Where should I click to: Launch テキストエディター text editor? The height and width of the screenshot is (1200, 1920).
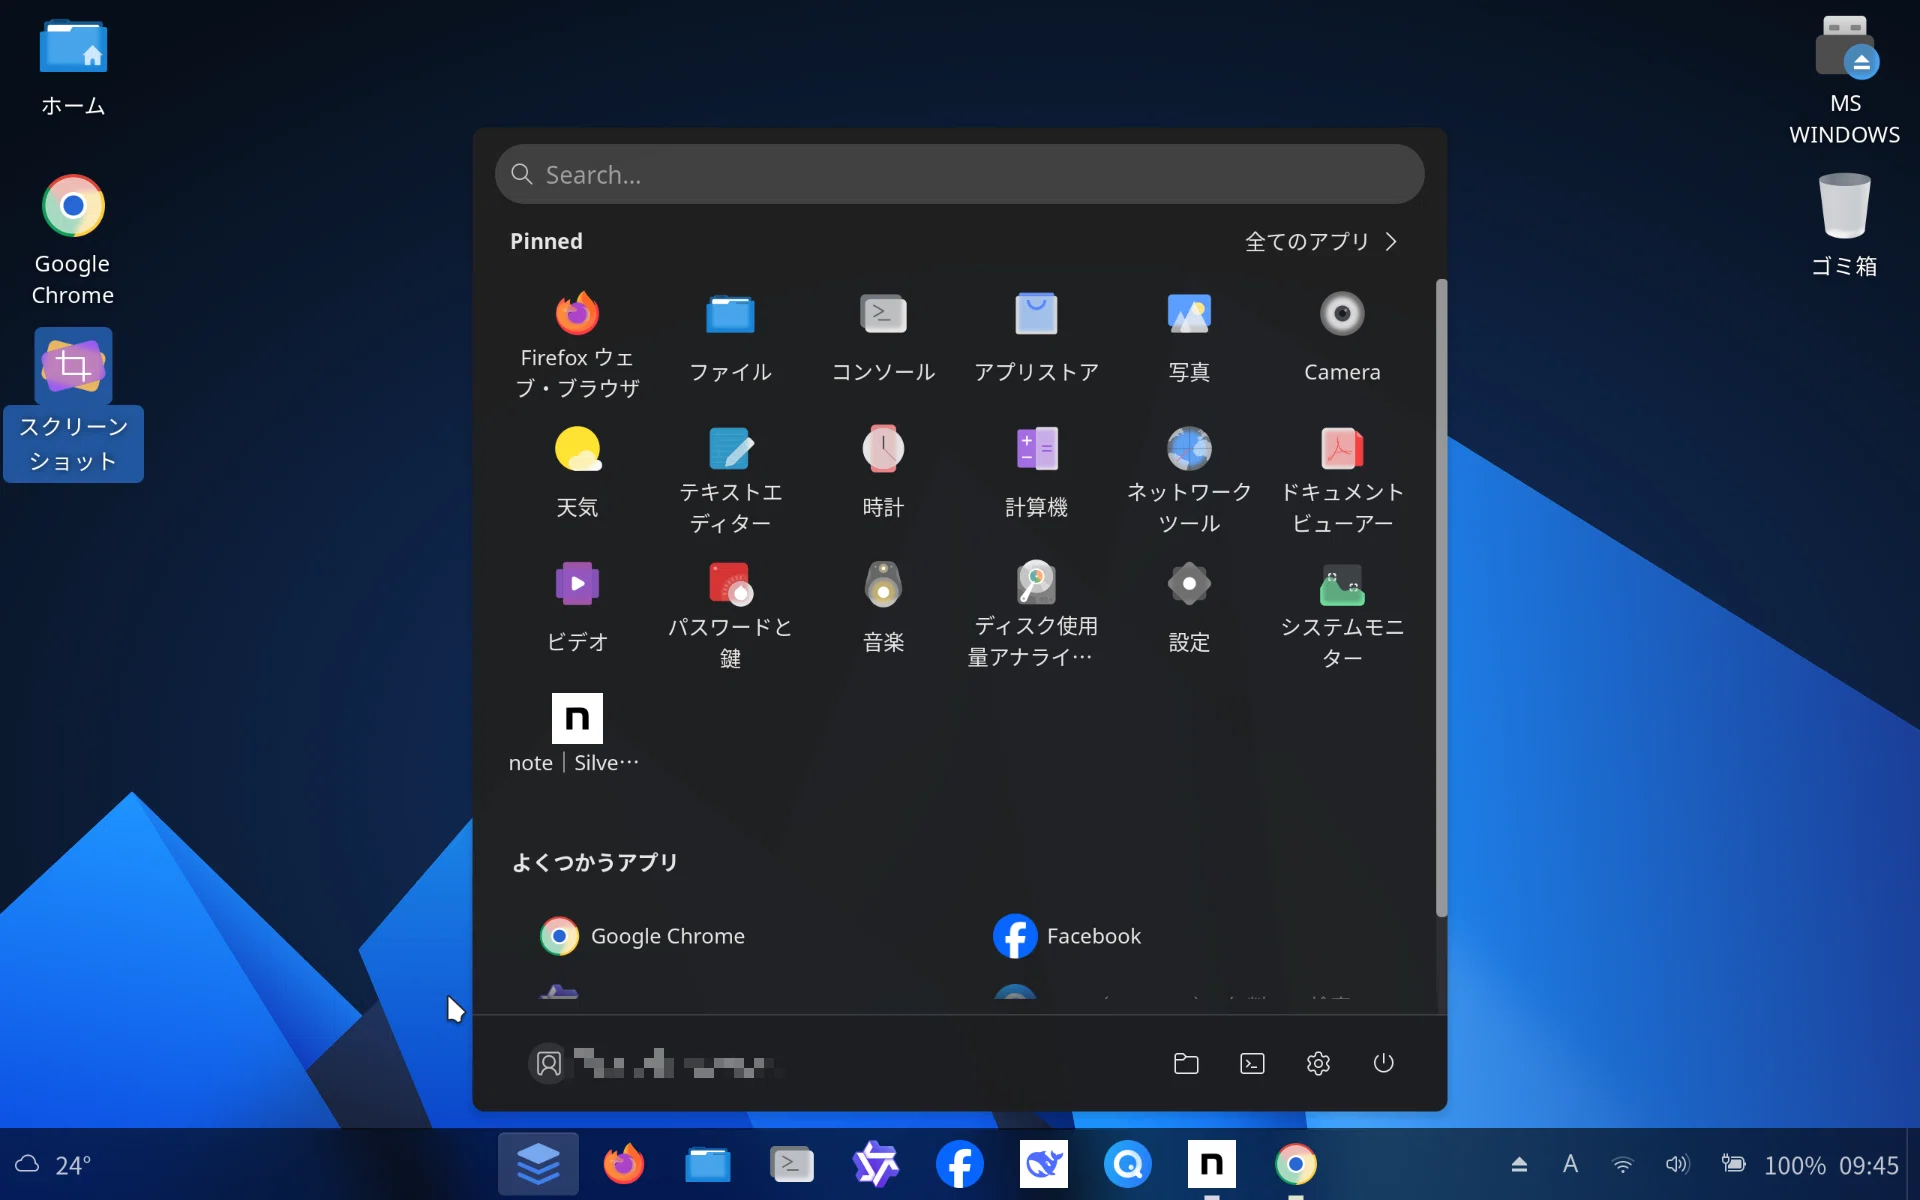pyautogui.click(x=730, y=480)
